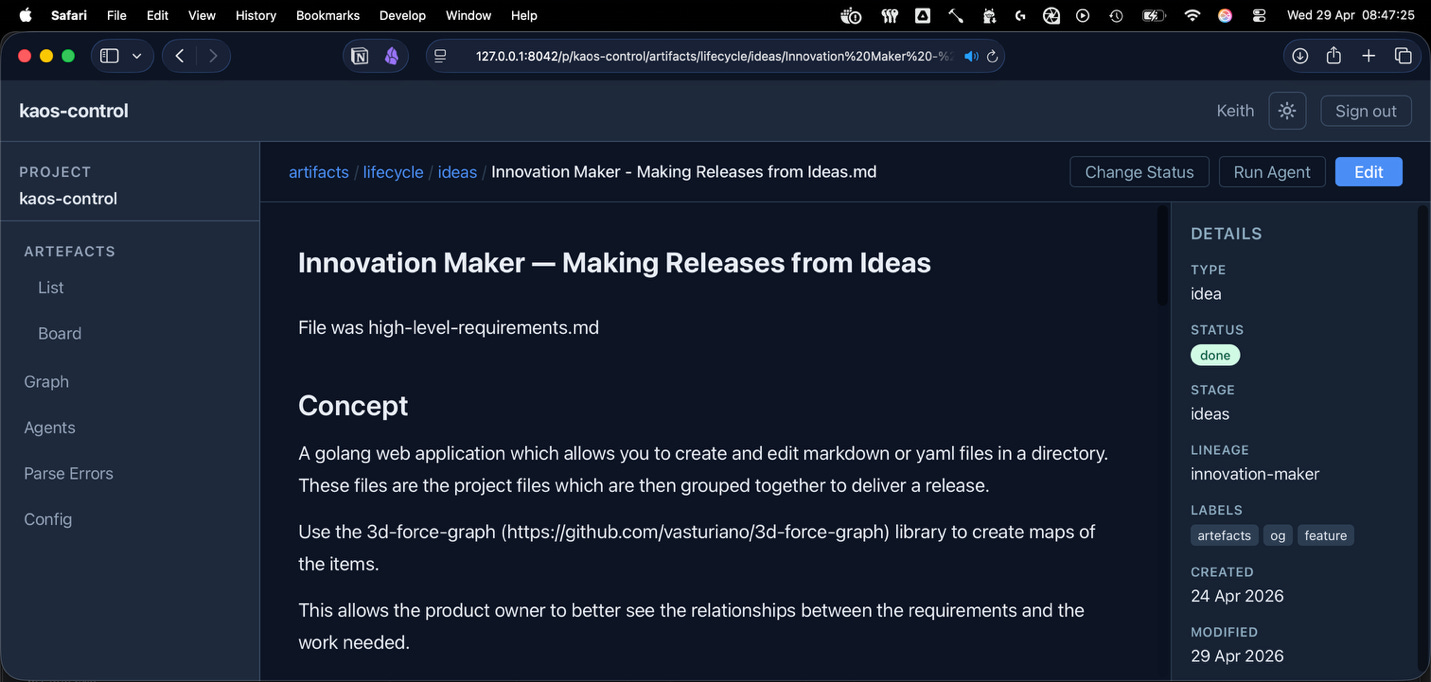Click the date and time clock
Image resolution: width=1431 pixels, height=682 pixels.
[x=1350, y=15]
